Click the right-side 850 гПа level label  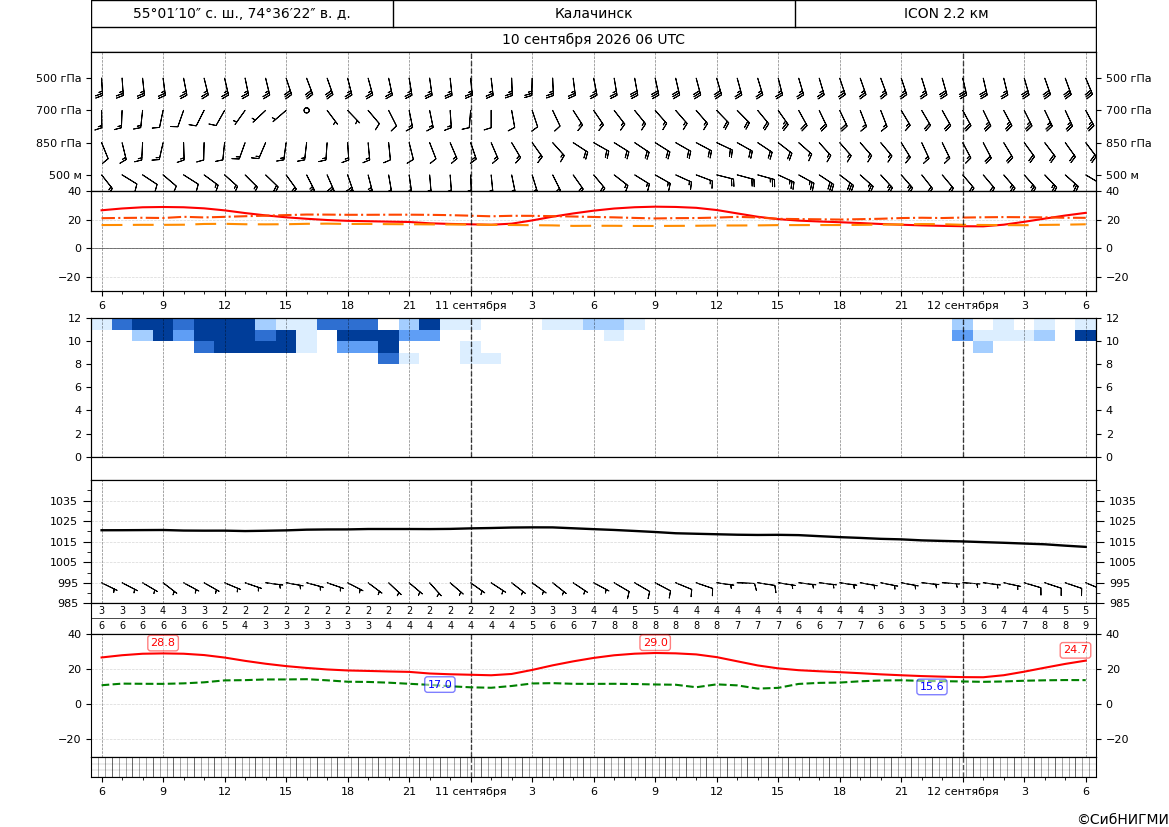(1128, 143)
